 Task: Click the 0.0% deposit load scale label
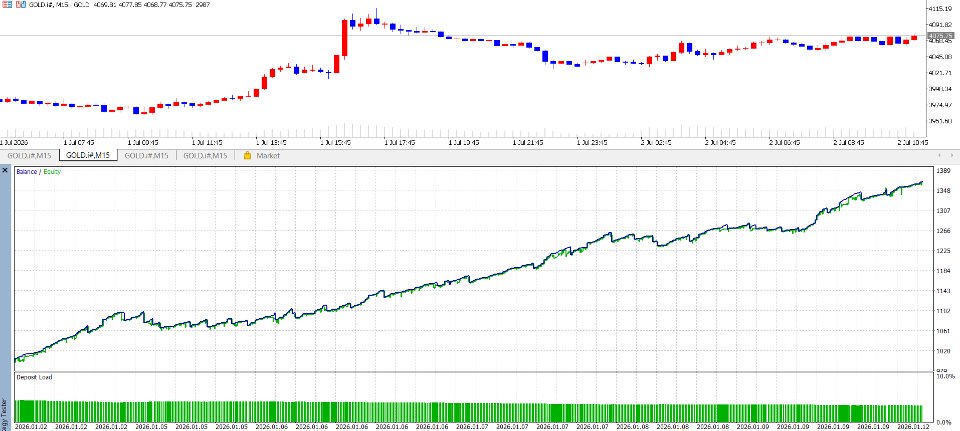(945, 423)
